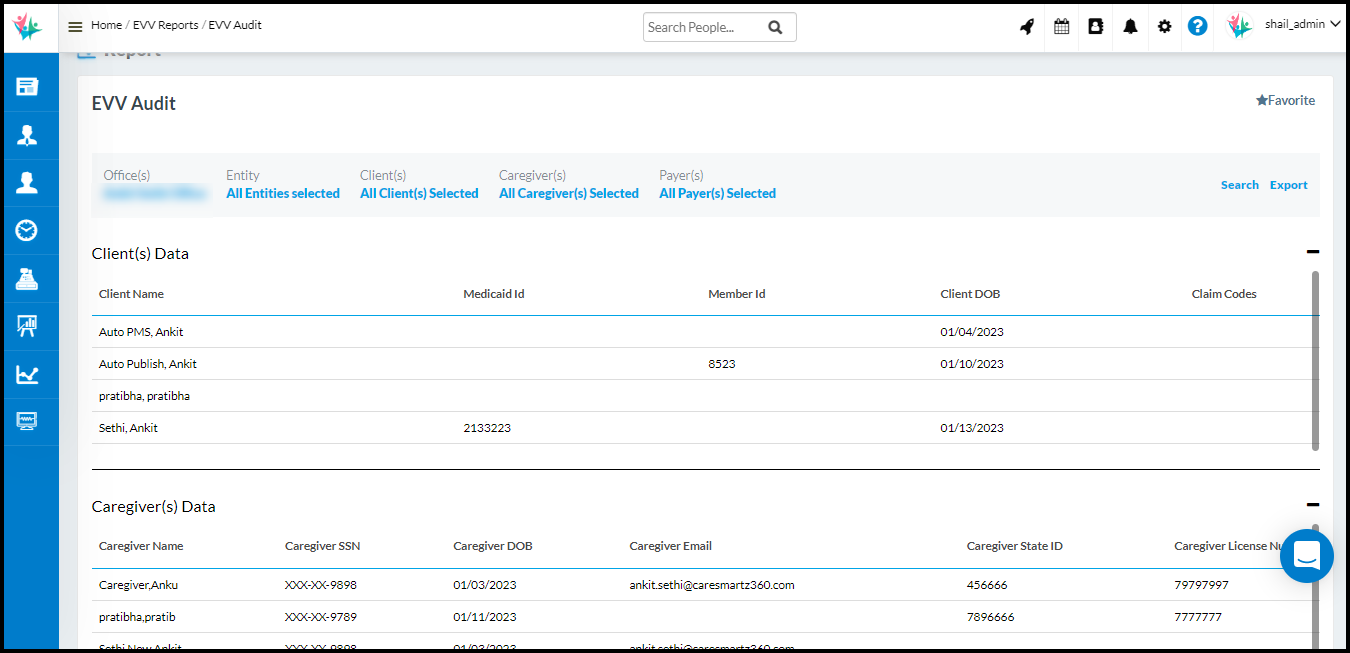Viewport: 1350px width, 653px height.
Task: Open the All Client(s) Selected filter
Action: pos(419,194)
